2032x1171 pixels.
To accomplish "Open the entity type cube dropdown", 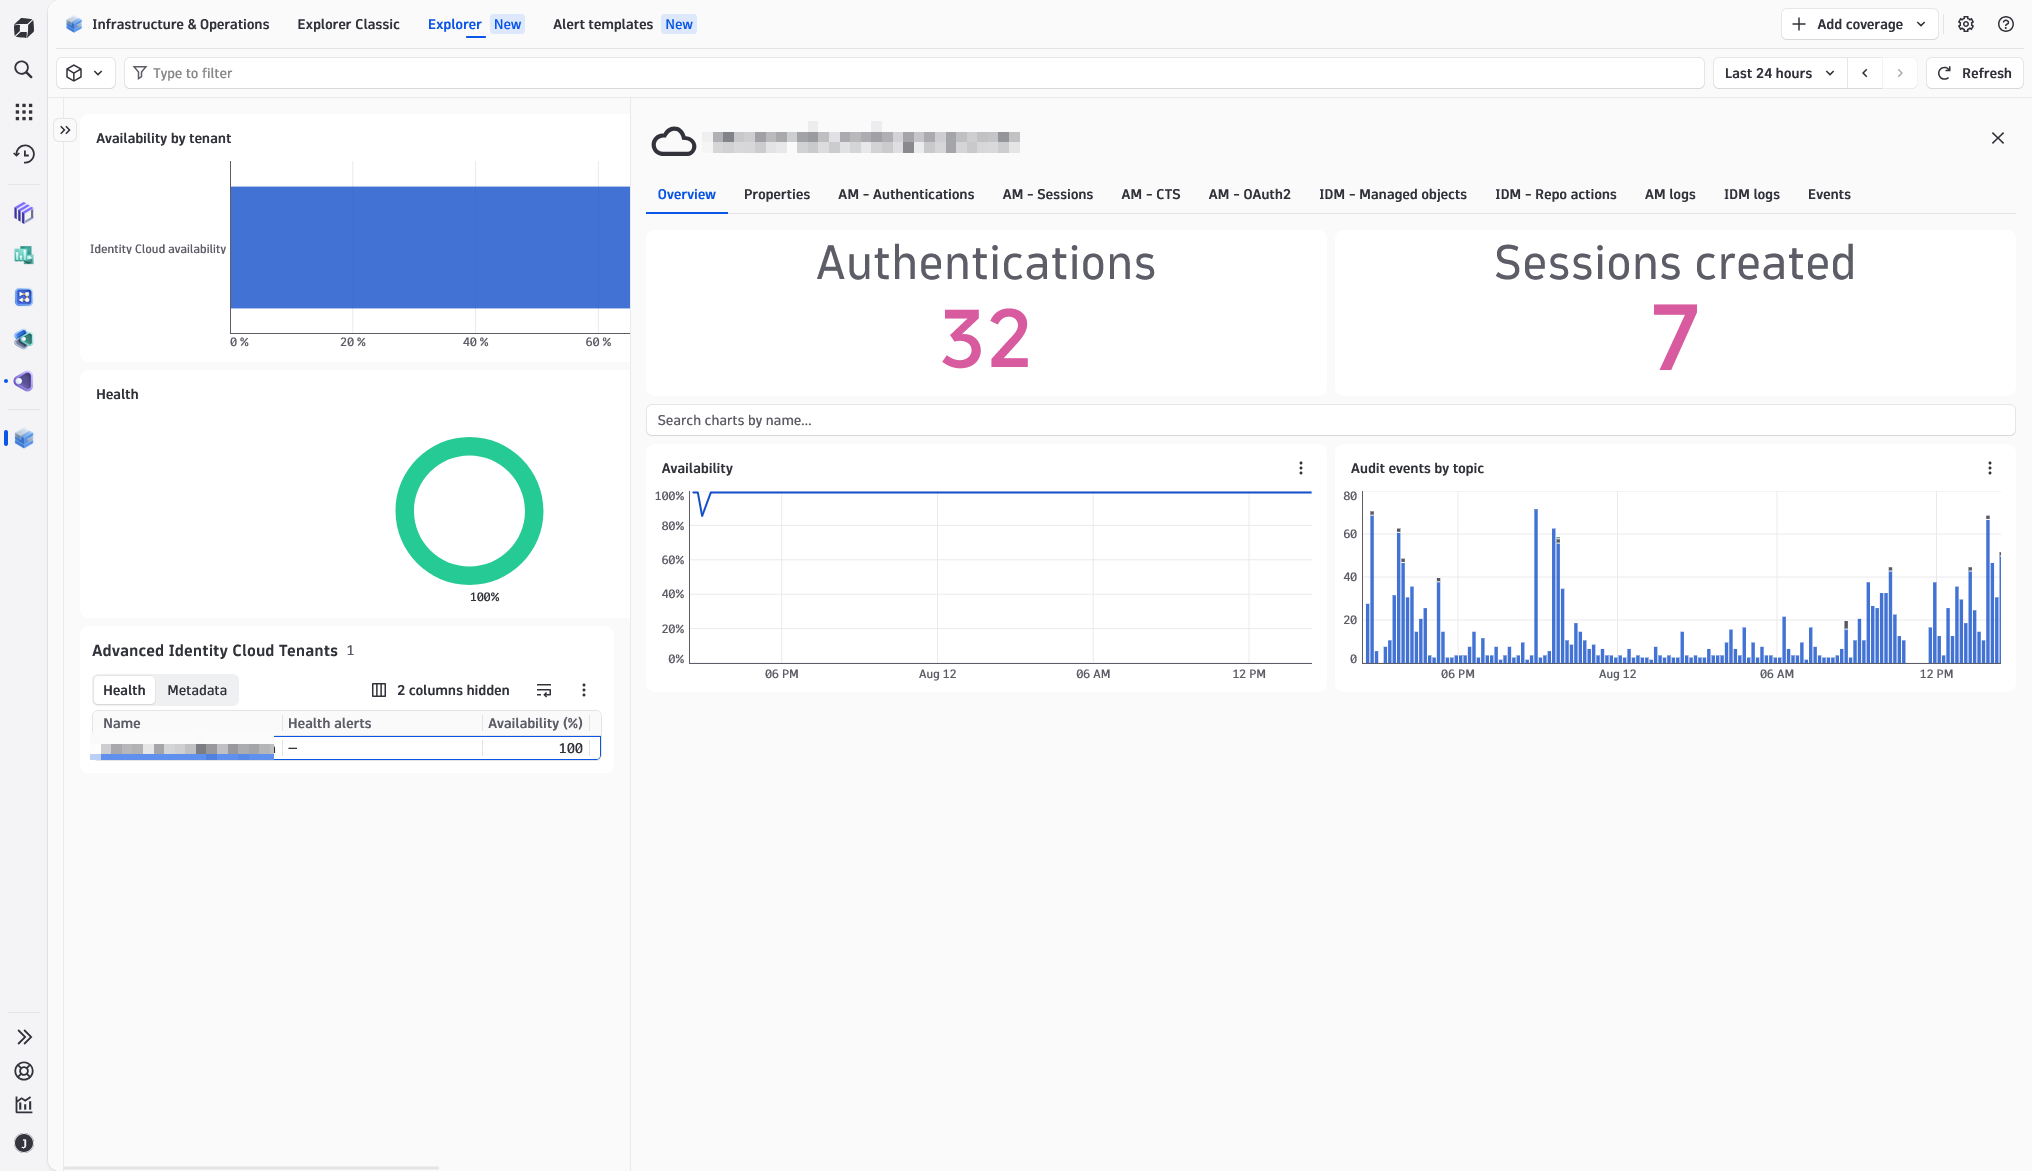I will [x=85, y=73].
